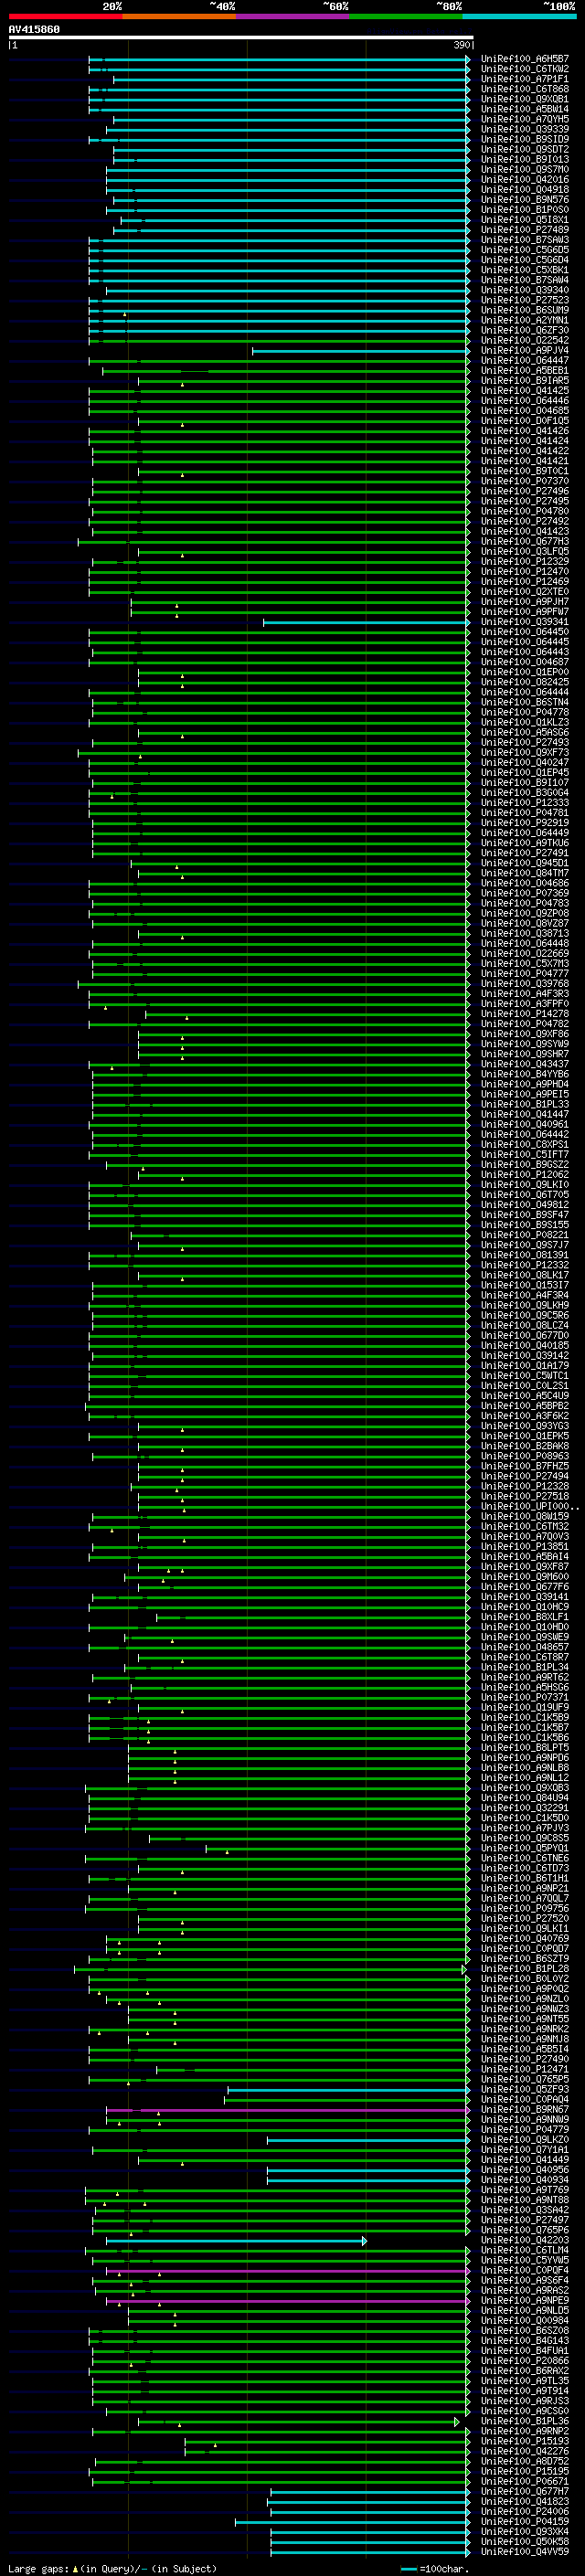Select the purple ~60% identity legend segment
The width and height of the screenshot is (585, 2576).
[293, 16]
